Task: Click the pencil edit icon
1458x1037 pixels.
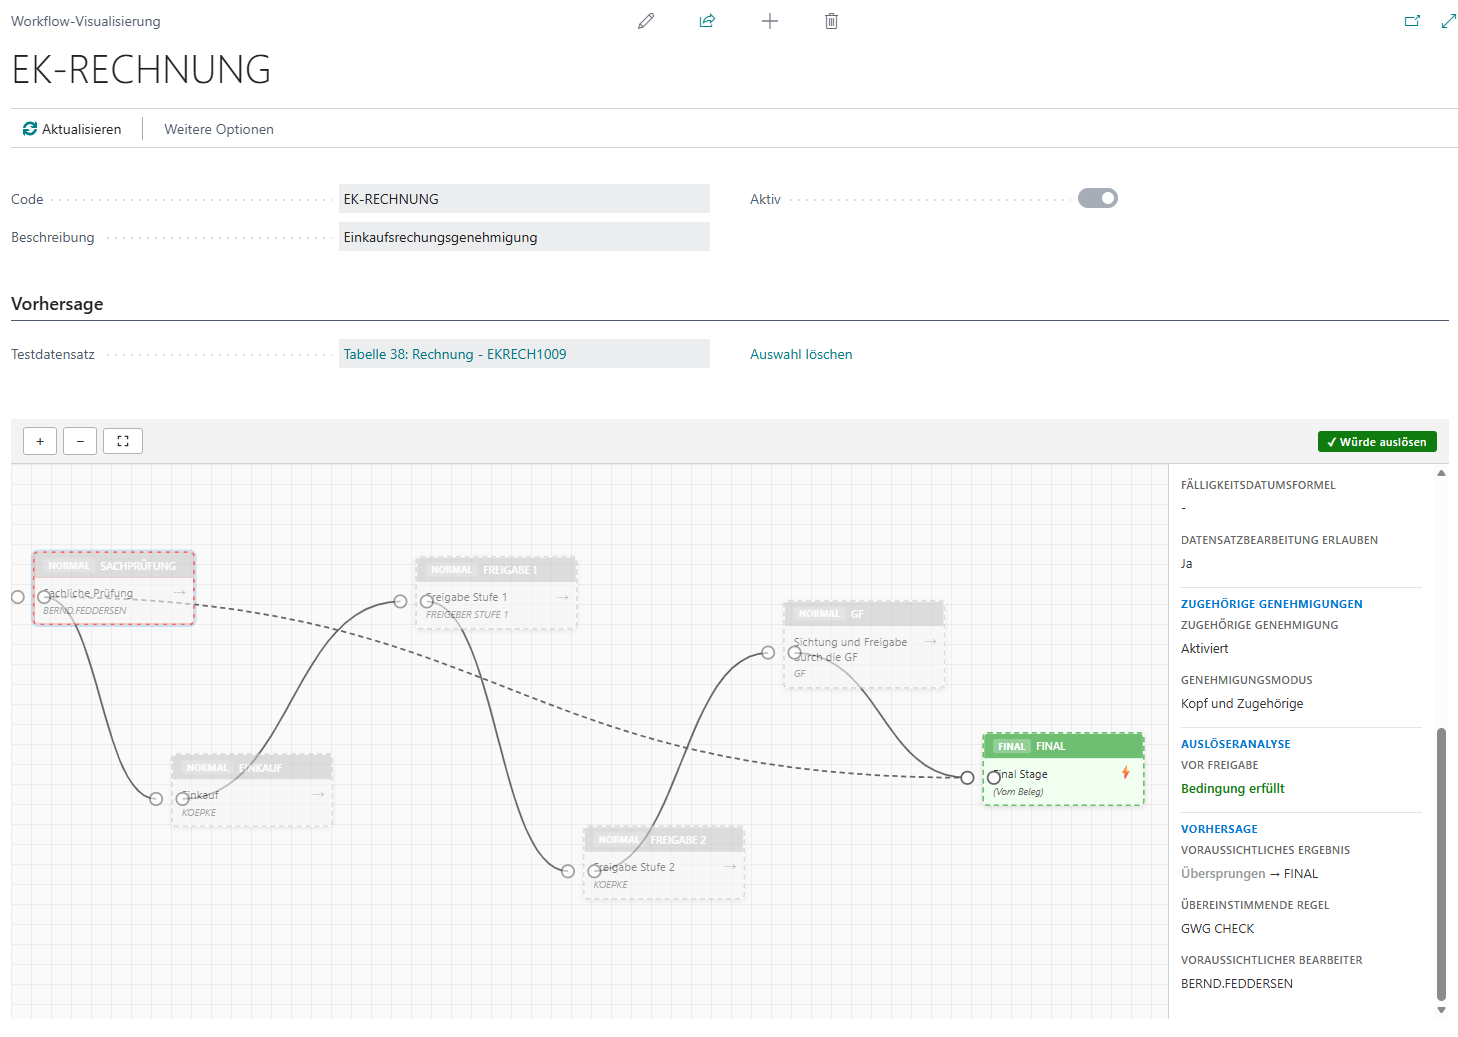Action: (x=646, y=21)
